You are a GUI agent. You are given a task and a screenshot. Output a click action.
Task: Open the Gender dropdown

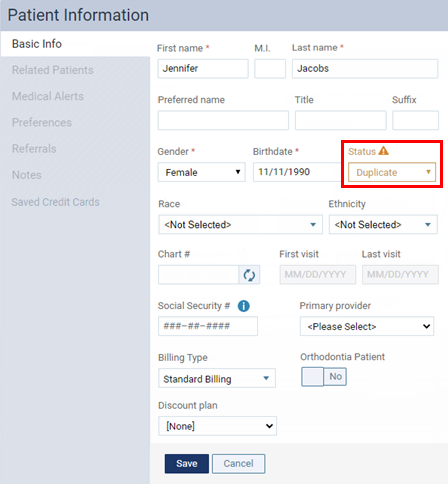202,172
